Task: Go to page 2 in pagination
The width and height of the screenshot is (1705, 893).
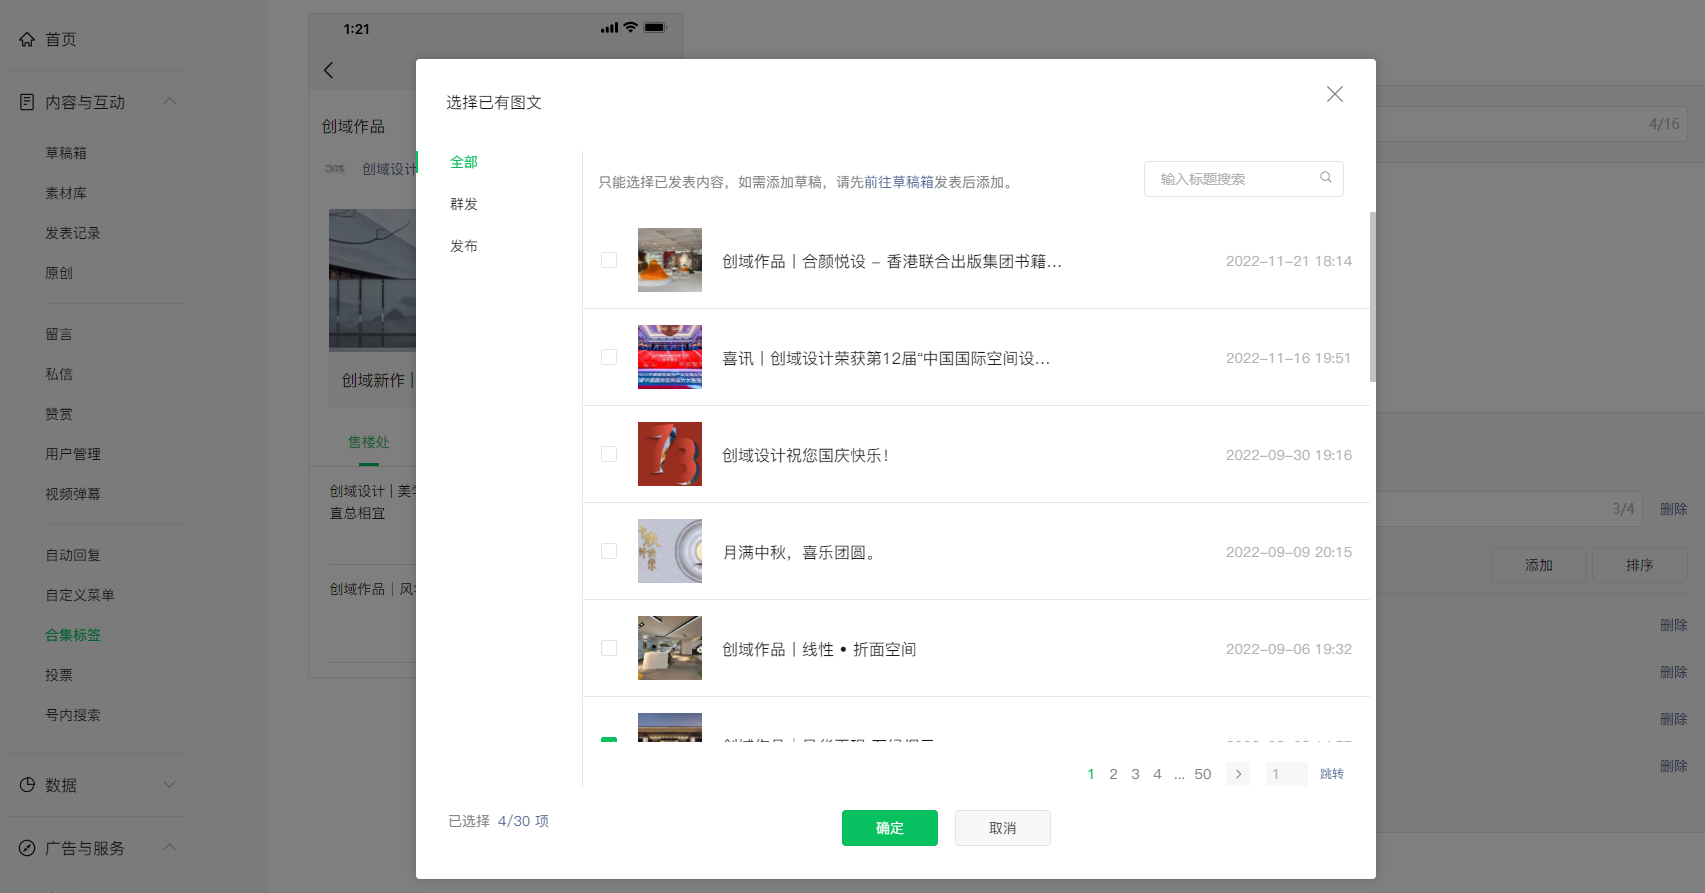Action: point(1113,774)
